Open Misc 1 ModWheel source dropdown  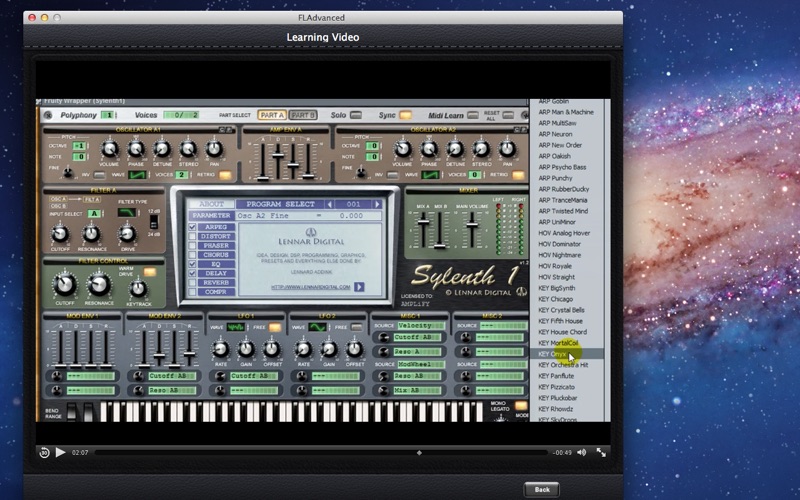point(421,364)
